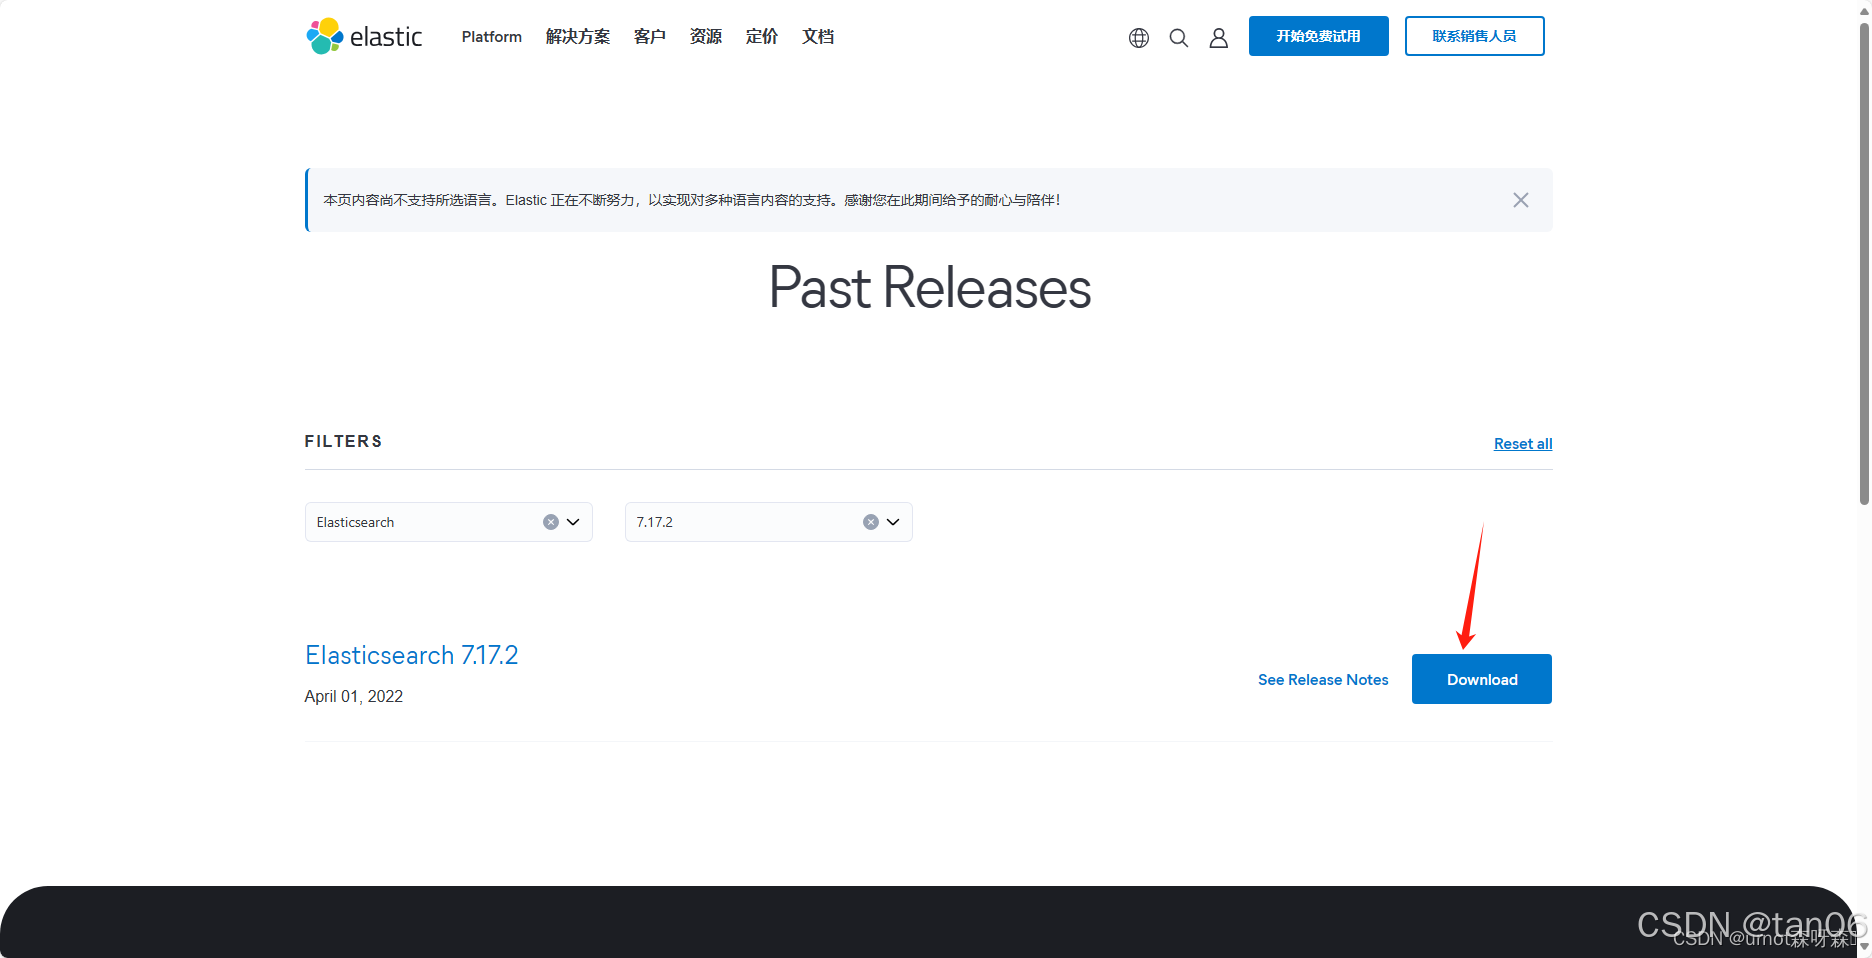
Task: Click inside the 7.17.2 version filter field
Action: click(x=769, y=522)
